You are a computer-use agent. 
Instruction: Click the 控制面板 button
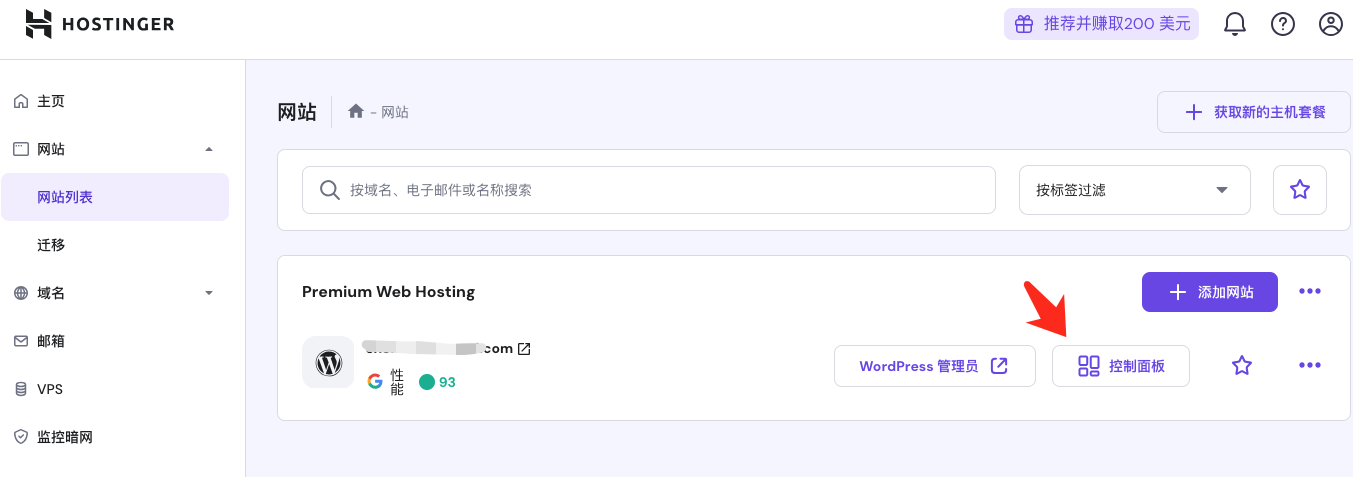point(1121,366)
